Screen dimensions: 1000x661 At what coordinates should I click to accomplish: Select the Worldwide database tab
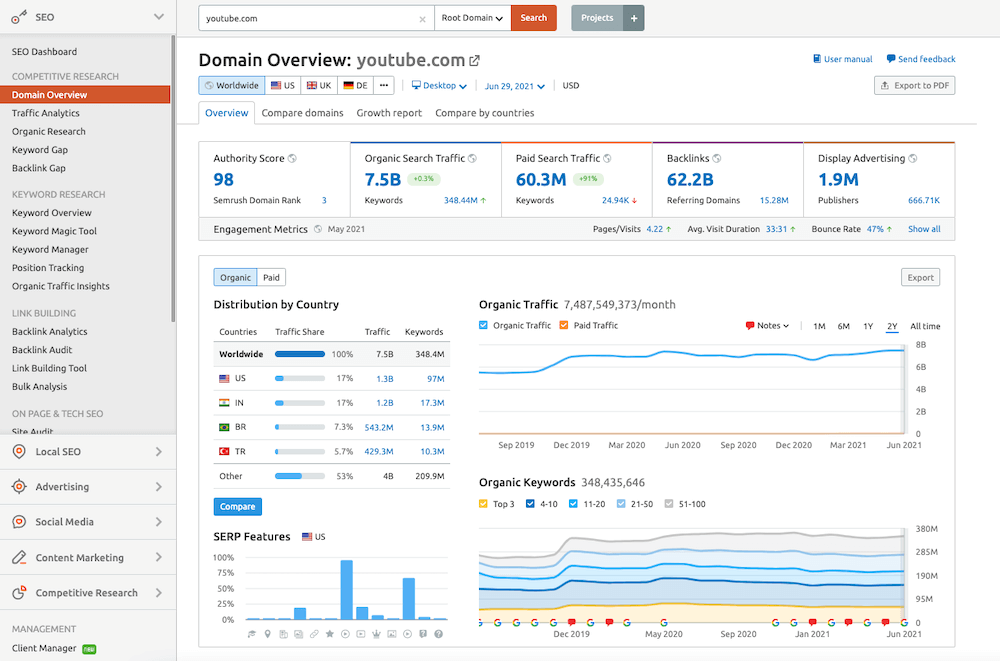pos(232,85)
